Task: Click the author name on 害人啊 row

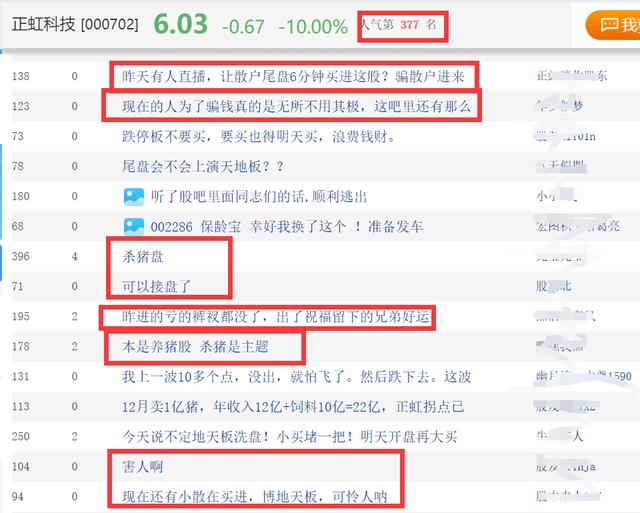Action: click(x=566, y=466)
